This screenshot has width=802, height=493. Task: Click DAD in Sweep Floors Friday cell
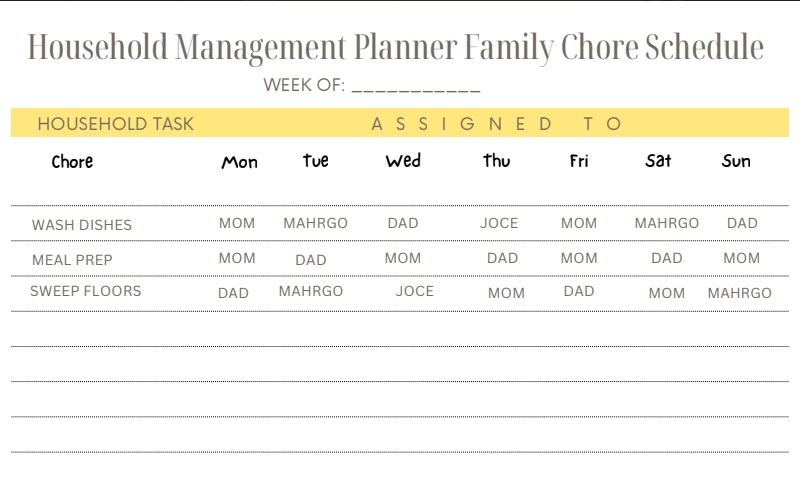tap(579, 291)
